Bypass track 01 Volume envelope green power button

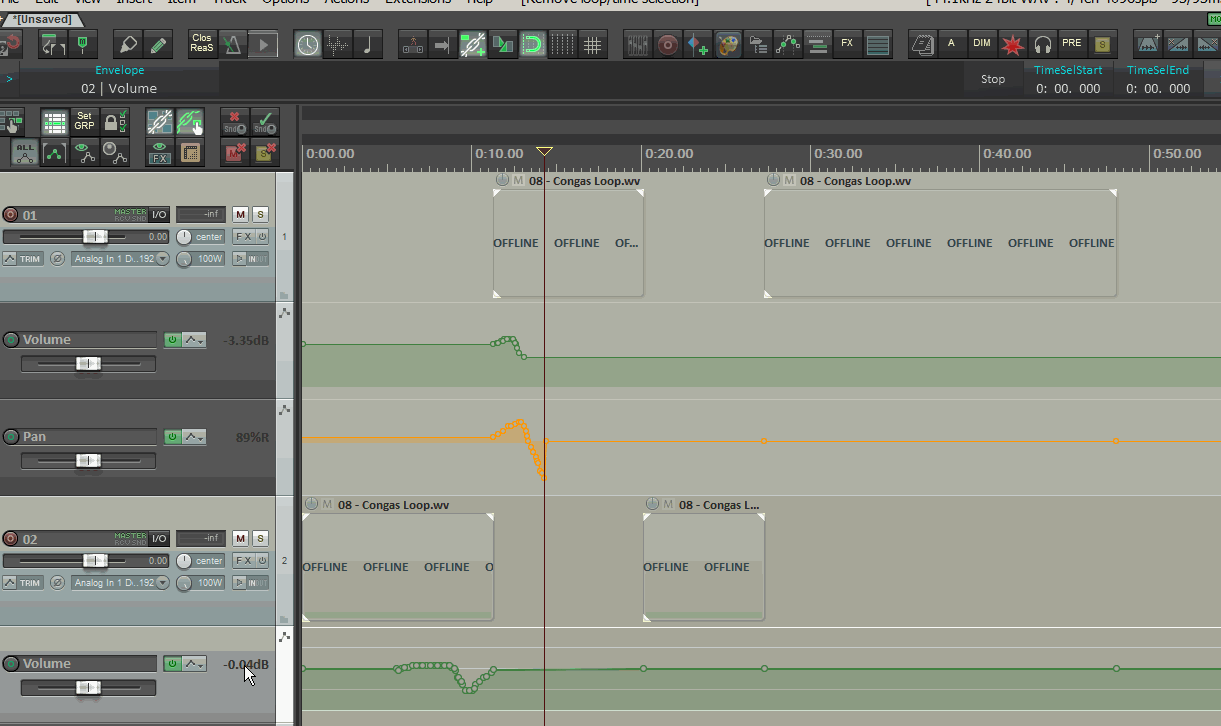(172, 340)
